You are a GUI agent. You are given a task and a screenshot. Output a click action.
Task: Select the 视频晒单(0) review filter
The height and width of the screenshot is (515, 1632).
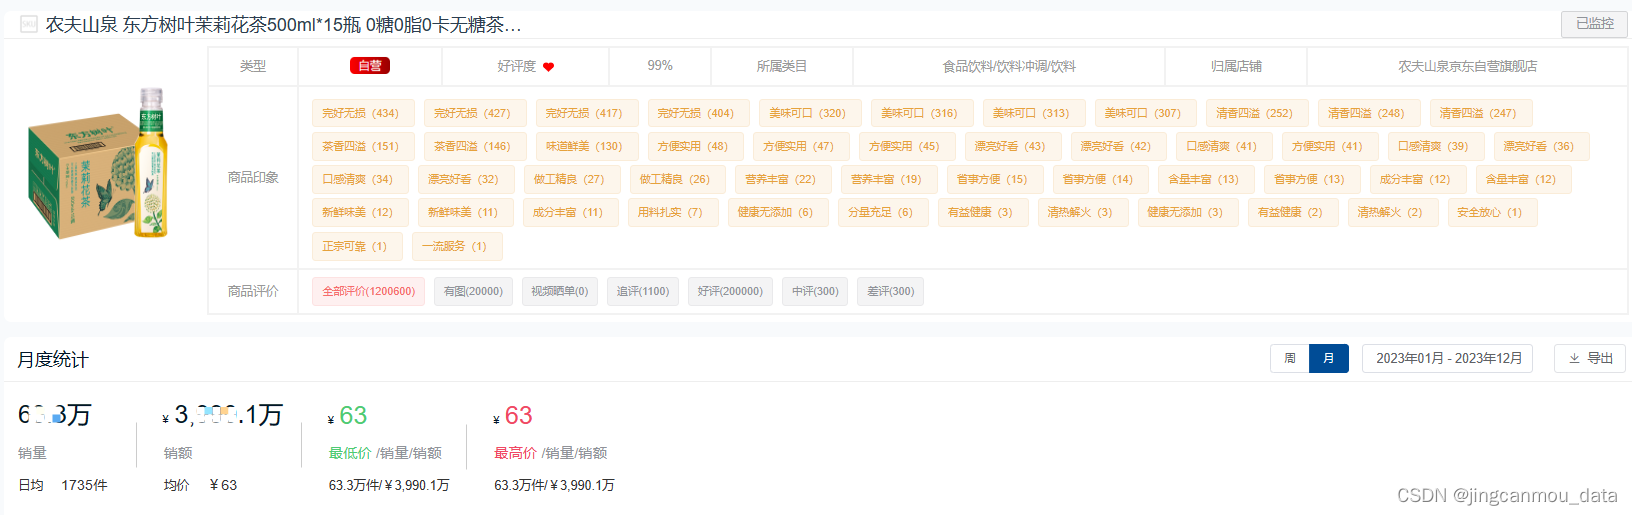coord(560,291)
